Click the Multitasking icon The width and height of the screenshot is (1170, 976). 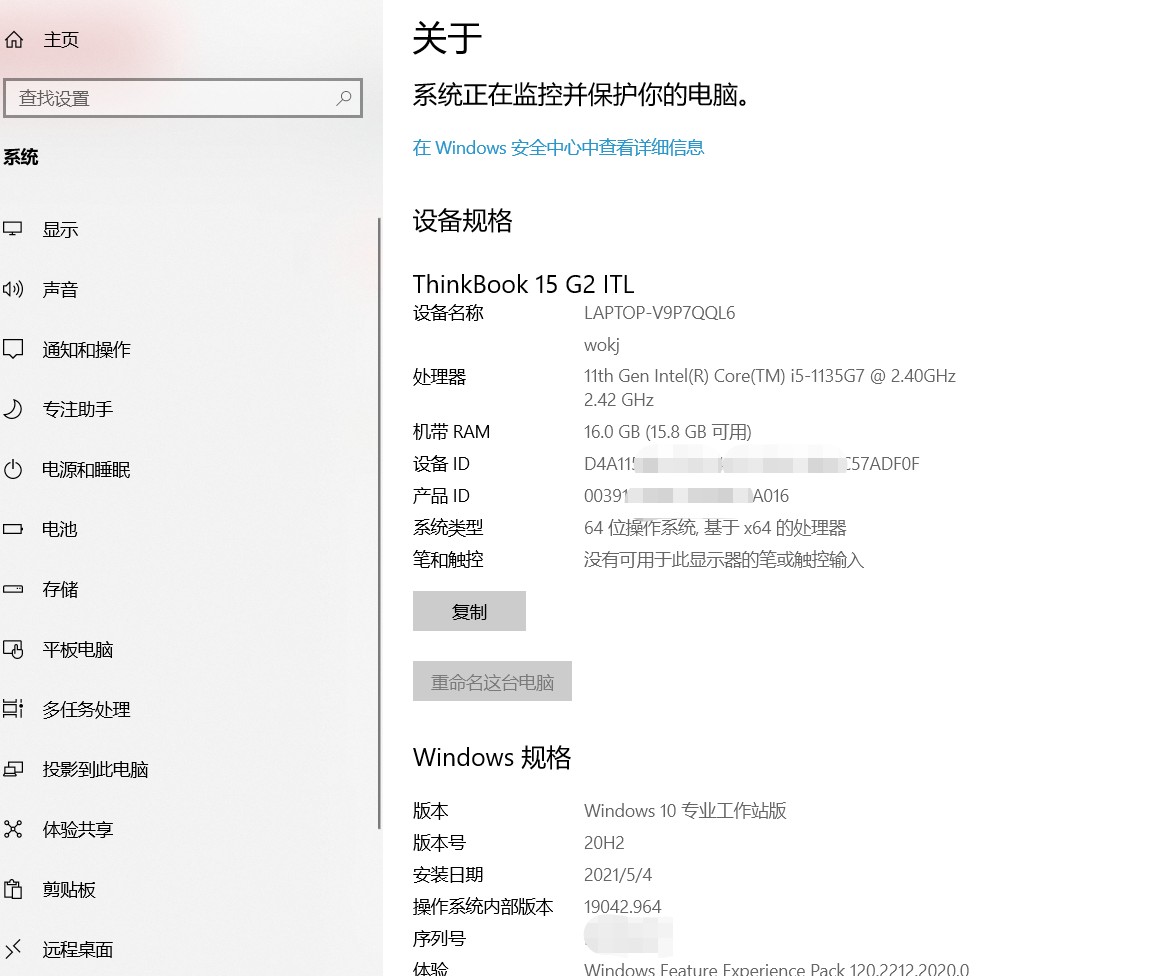click(13, 709)
